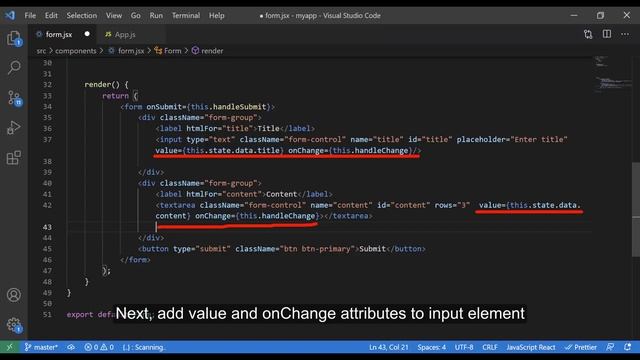
Task: Open the Go menu
Action: 136,16
